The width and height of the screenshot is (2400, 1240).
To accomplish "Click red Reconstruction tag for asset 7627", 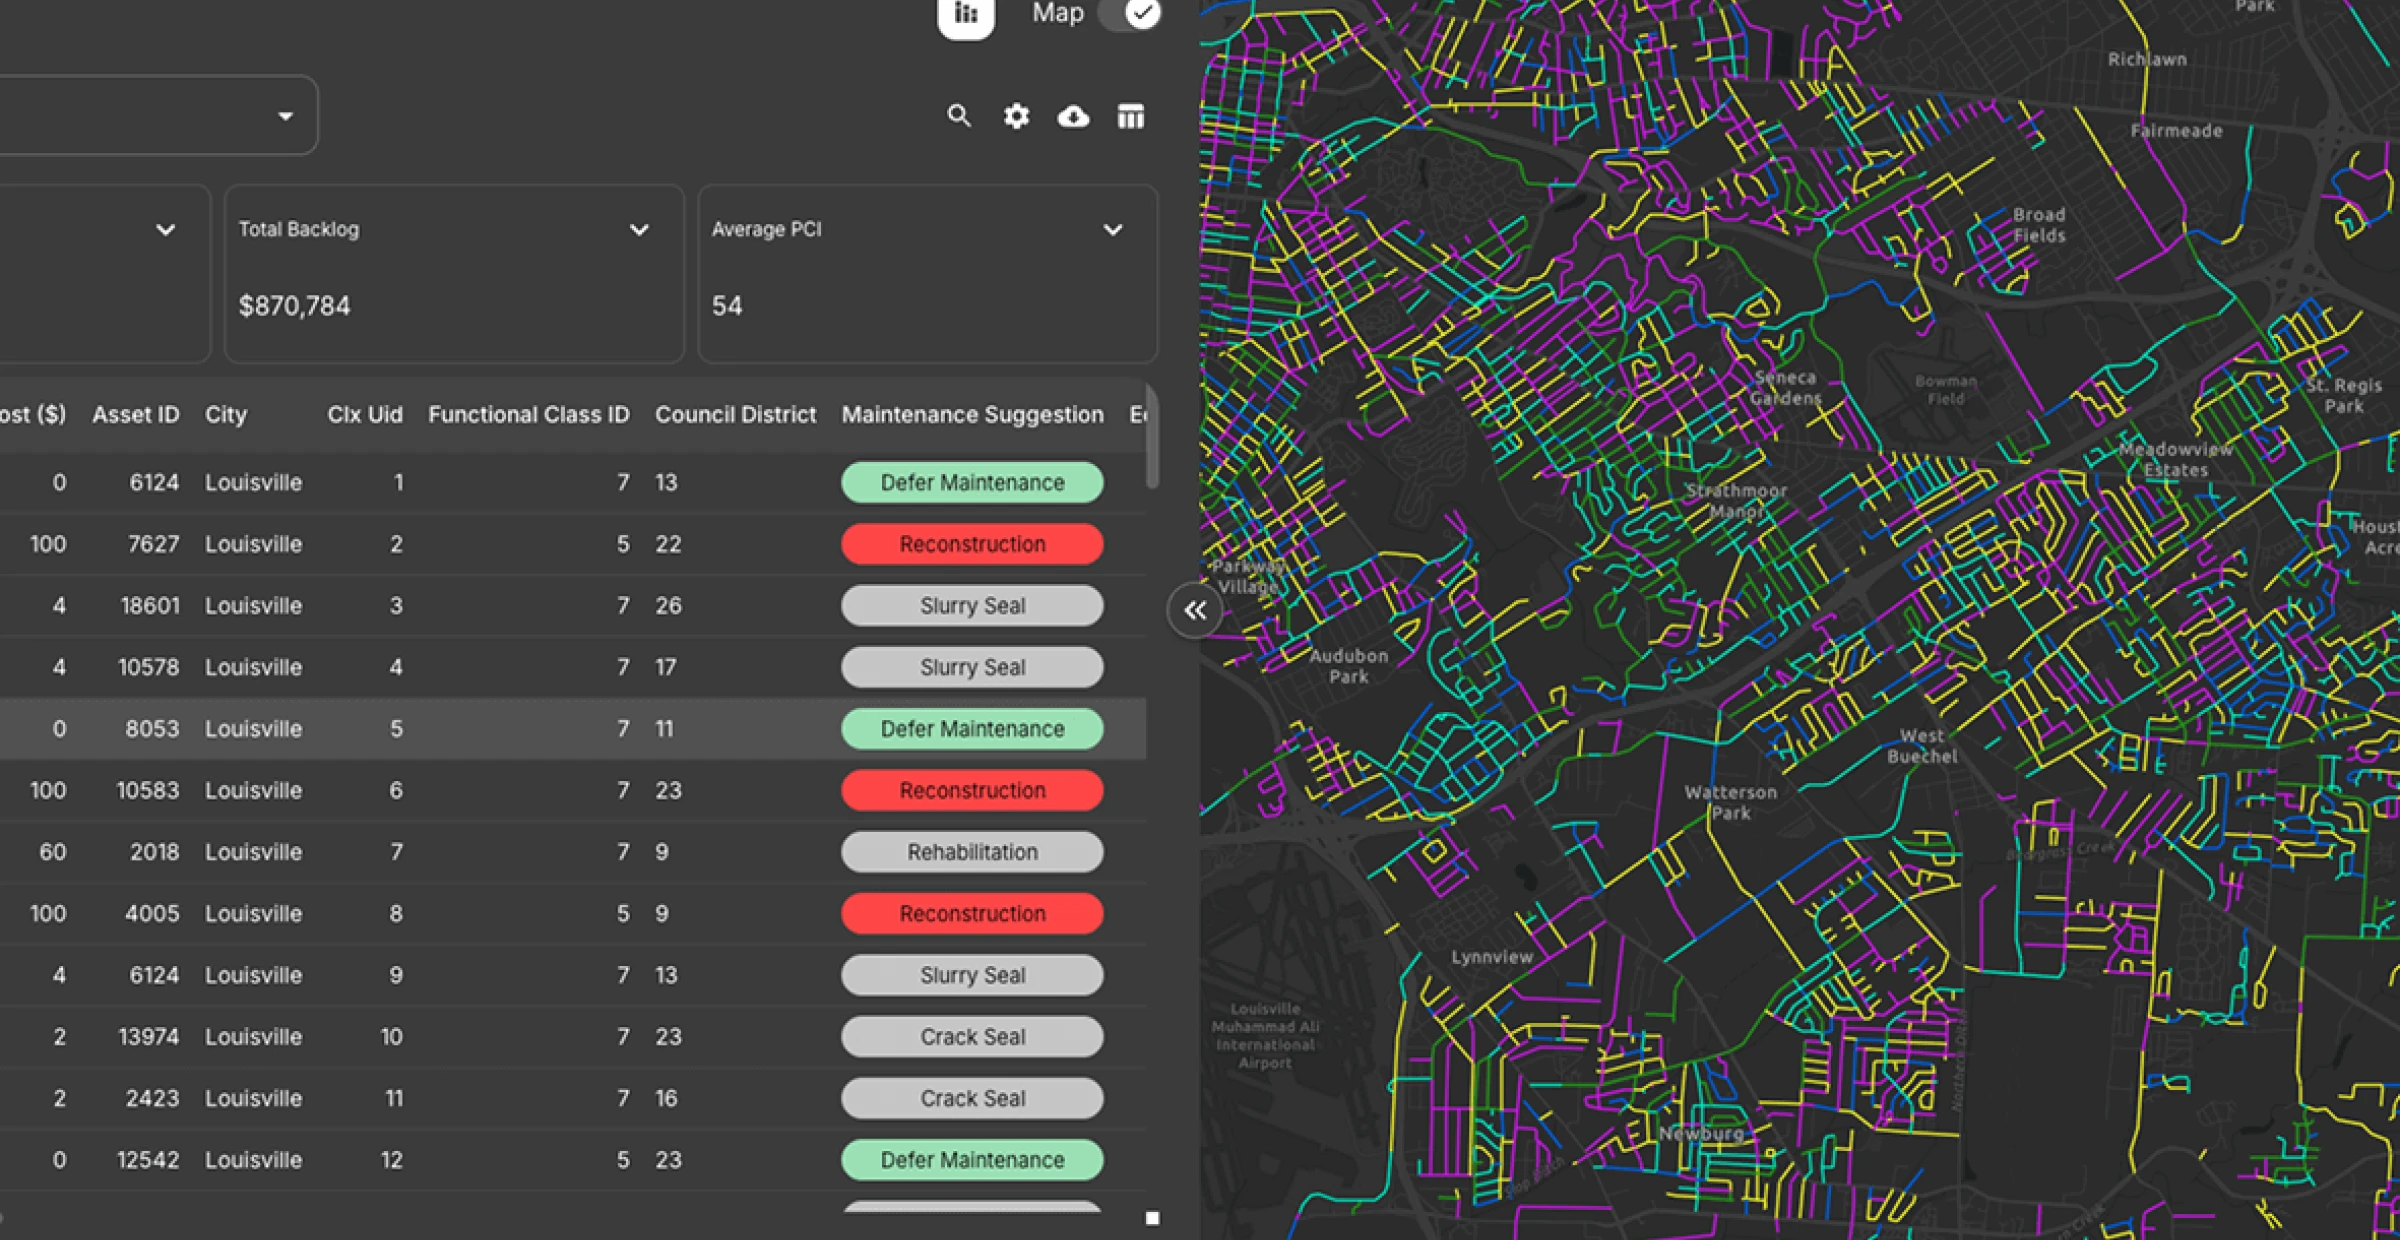I will coord(972,544).
